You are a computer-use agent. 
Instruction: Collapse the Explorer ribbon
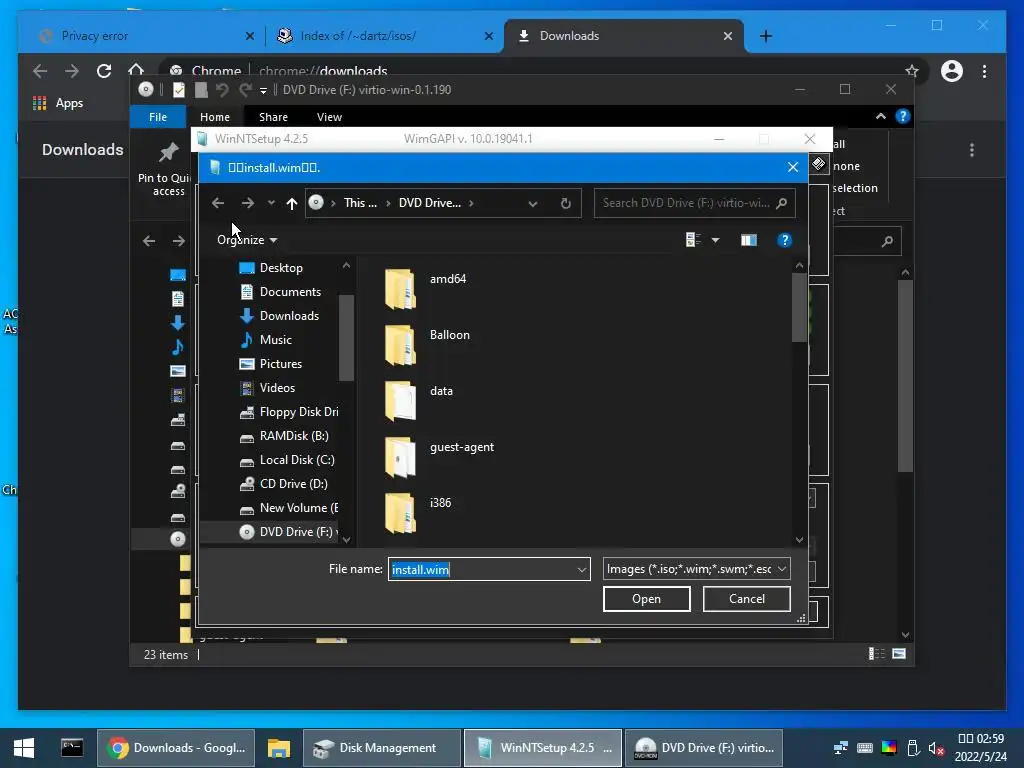pos(880,116)
